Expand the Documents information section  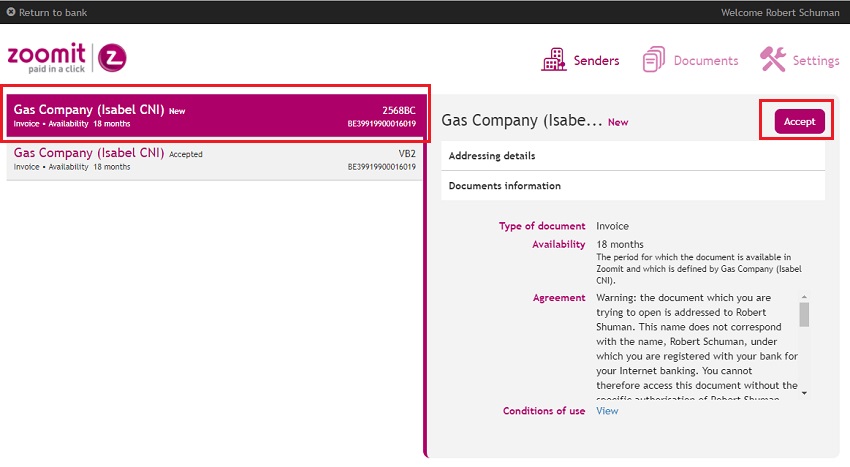pos(633,185)
